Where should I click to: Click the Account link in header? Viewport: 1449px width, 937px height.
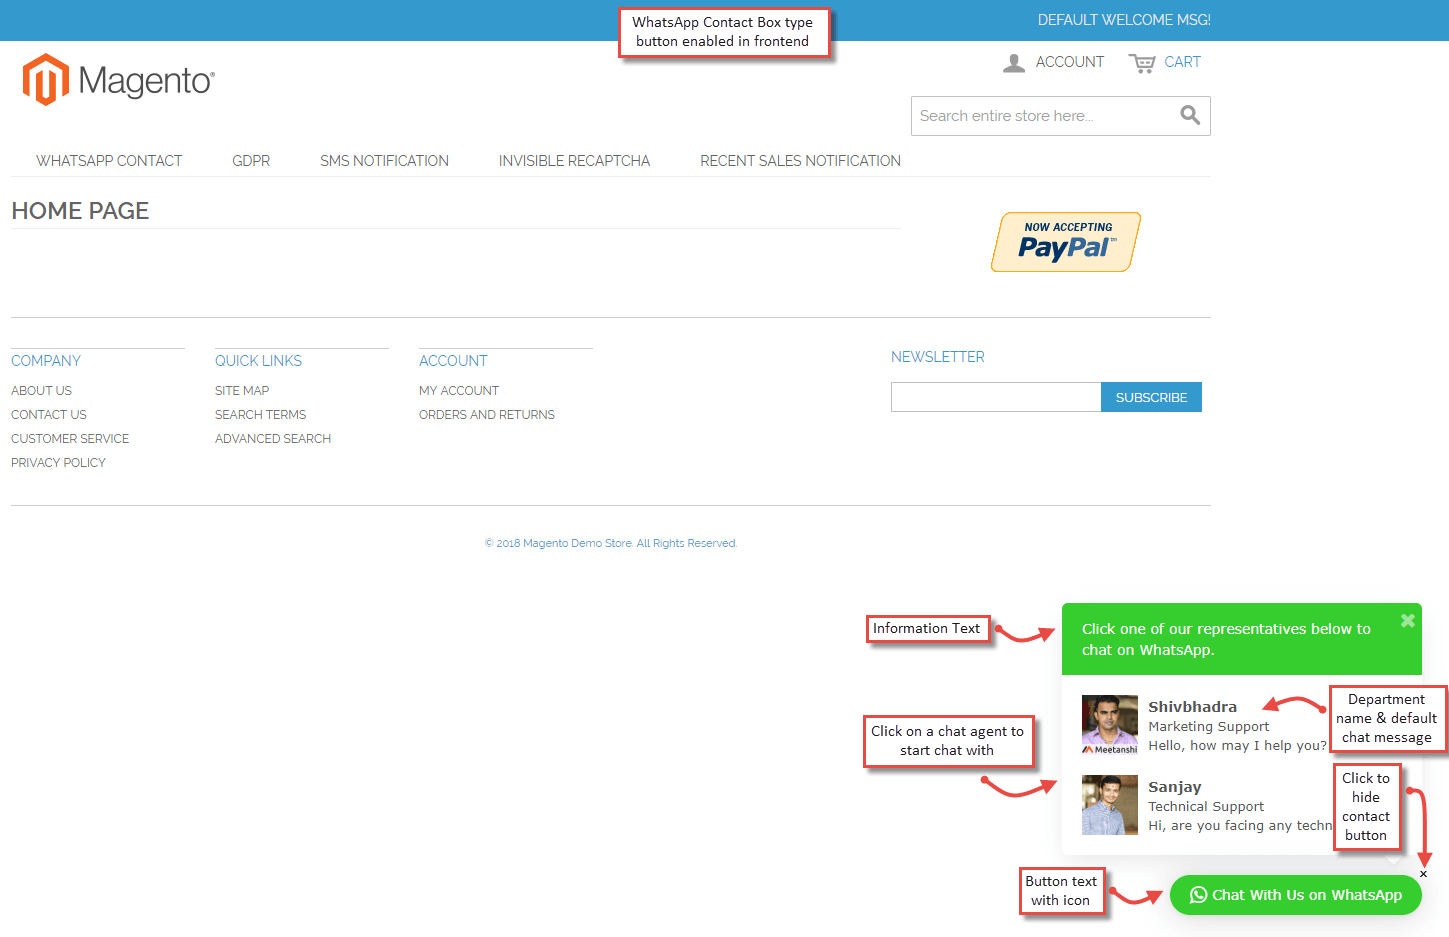point(1070,62)
